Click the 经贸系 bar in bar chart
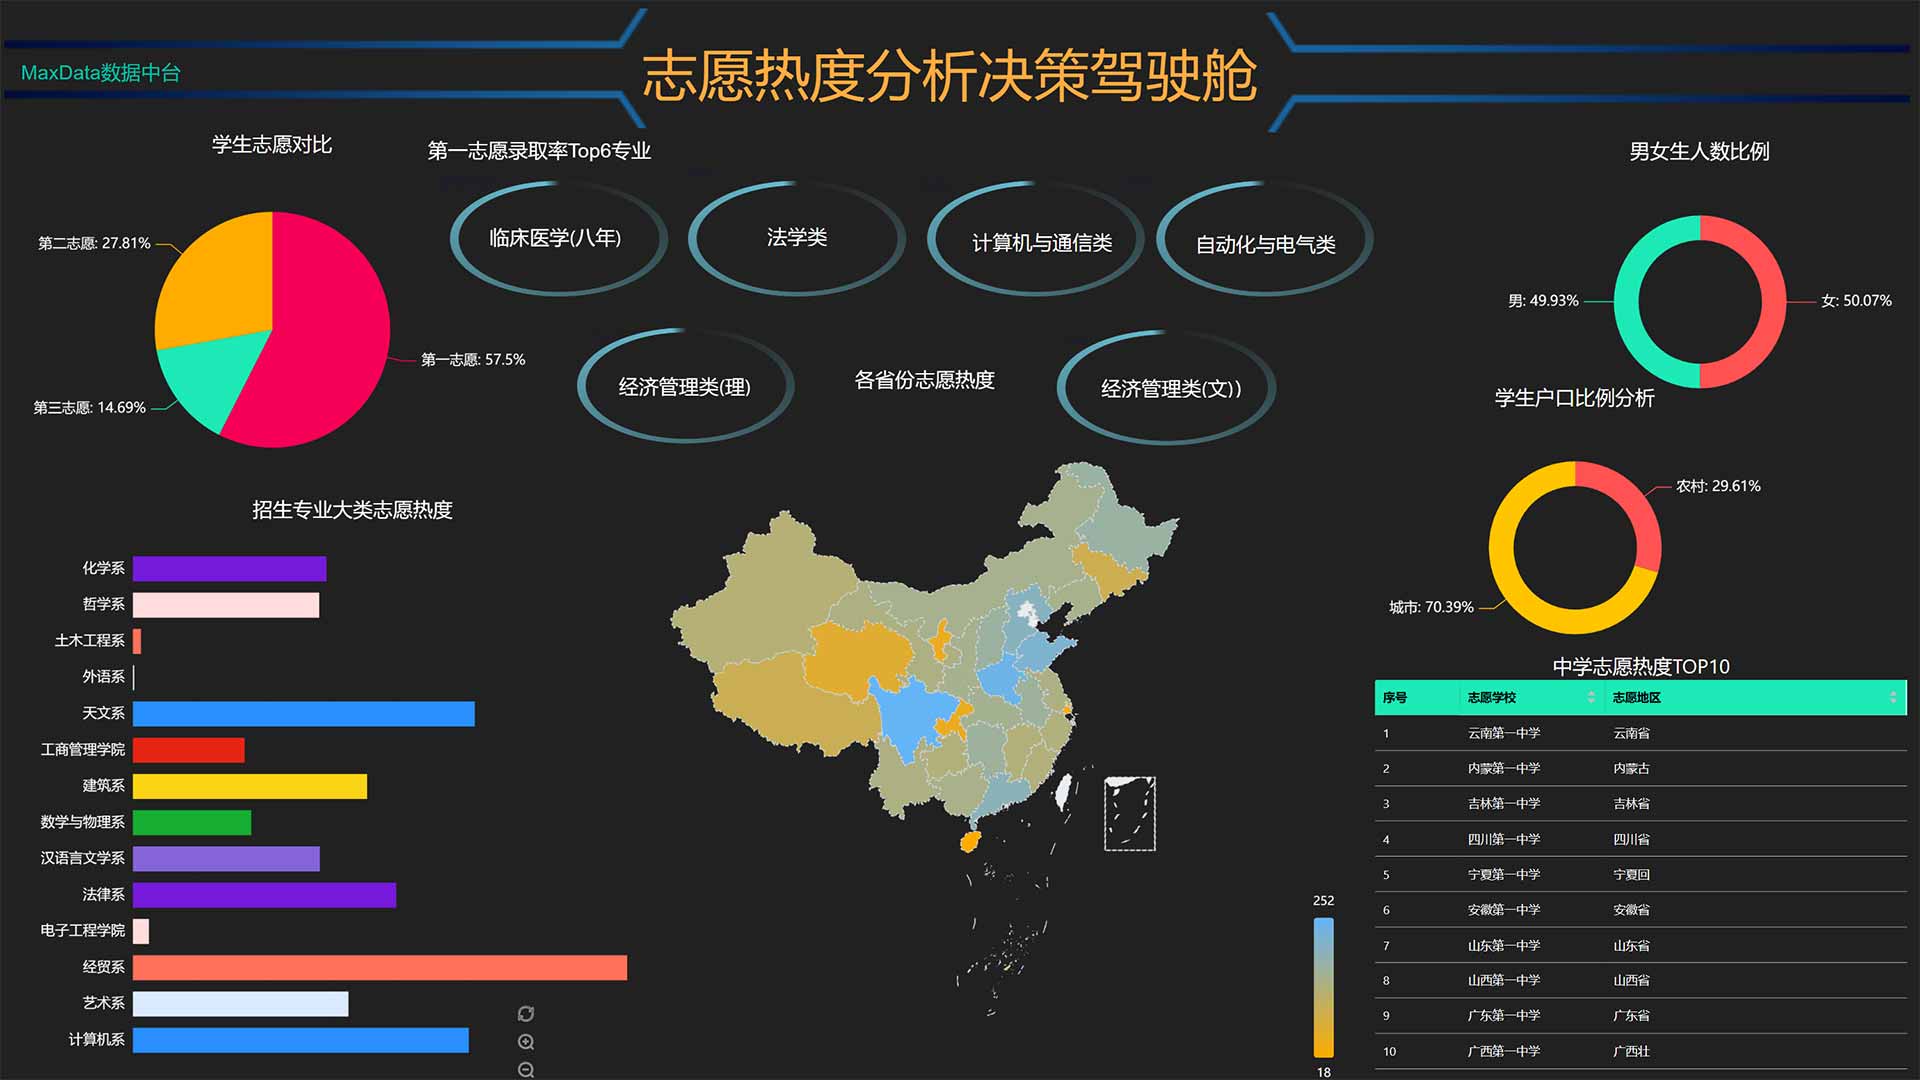The image size is (1920, 1080). click(380, 967)
